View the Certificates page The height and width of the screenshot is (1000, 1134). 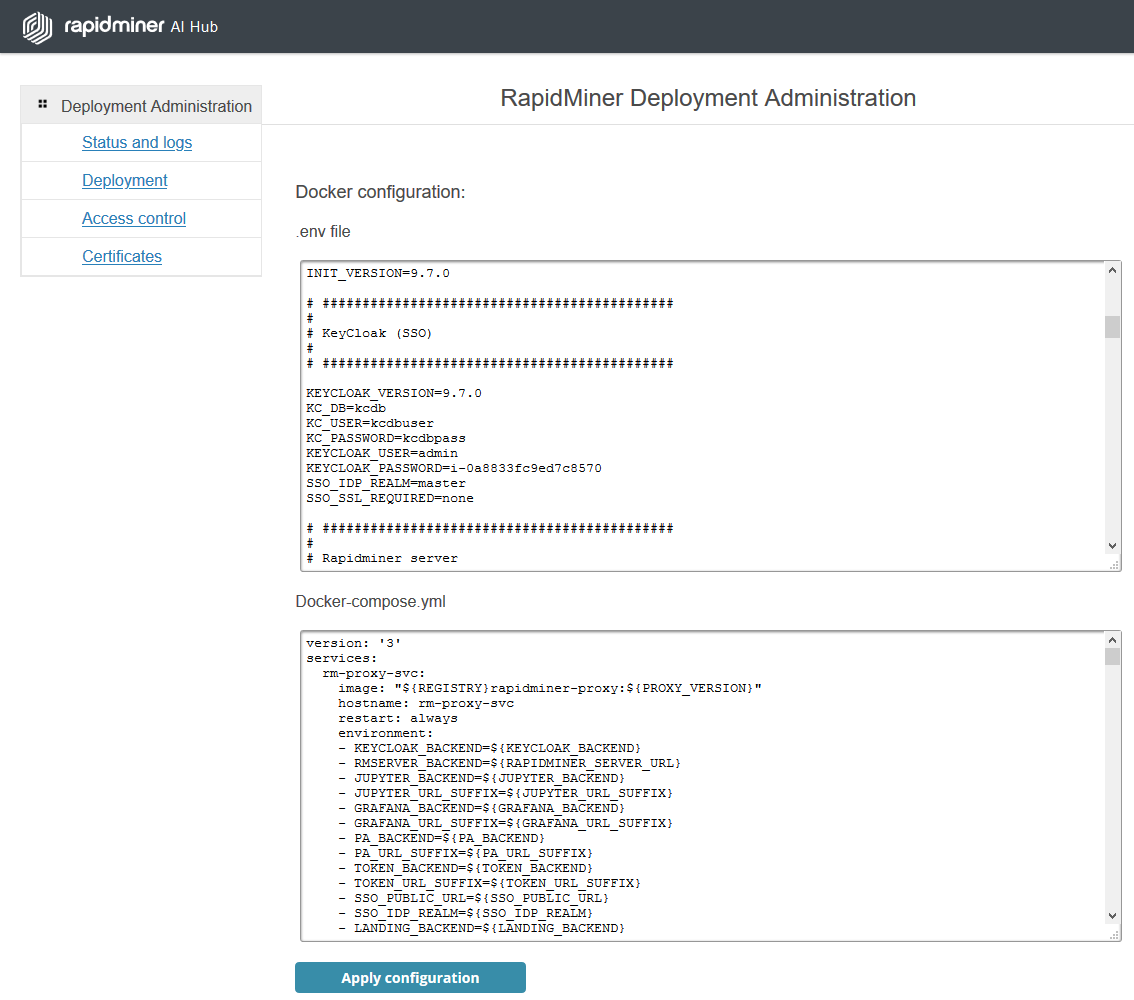click(121, 256)
